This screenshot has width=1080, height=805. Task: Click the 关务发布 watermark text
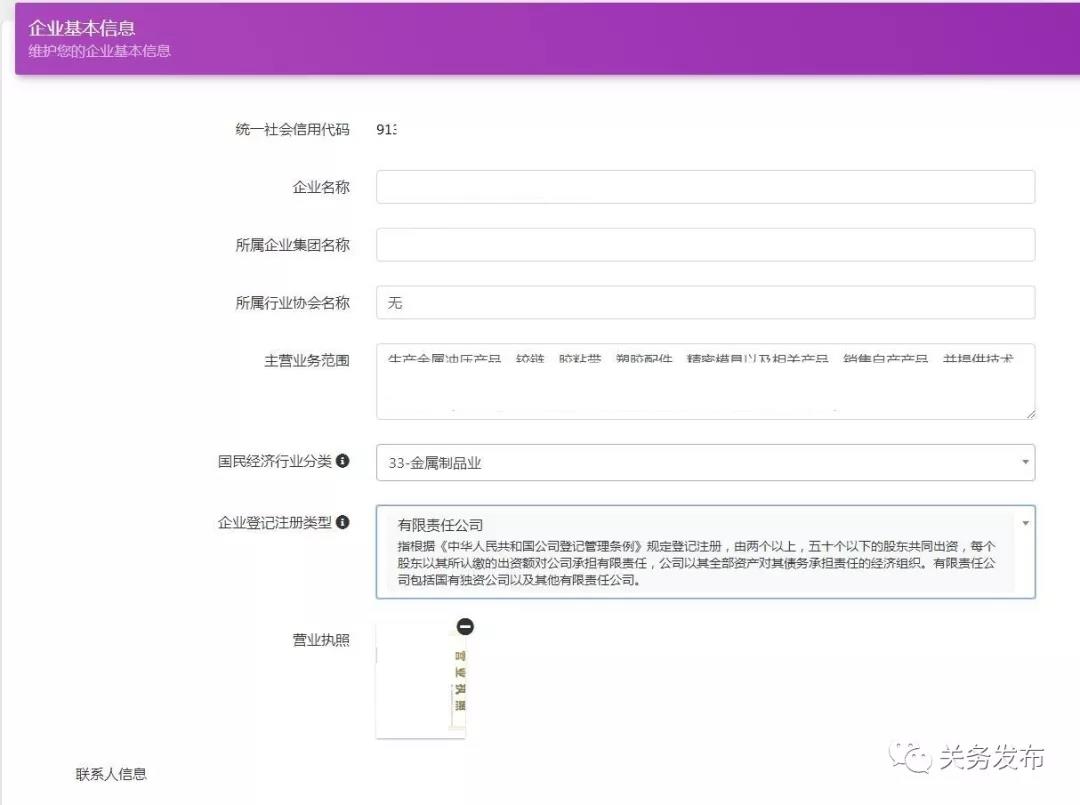click(x=990, y=758)
